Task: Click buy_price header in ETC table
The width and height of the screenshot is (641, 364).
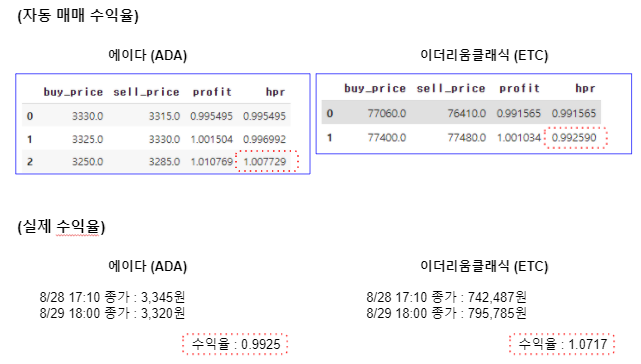Action: click(375, 88)
